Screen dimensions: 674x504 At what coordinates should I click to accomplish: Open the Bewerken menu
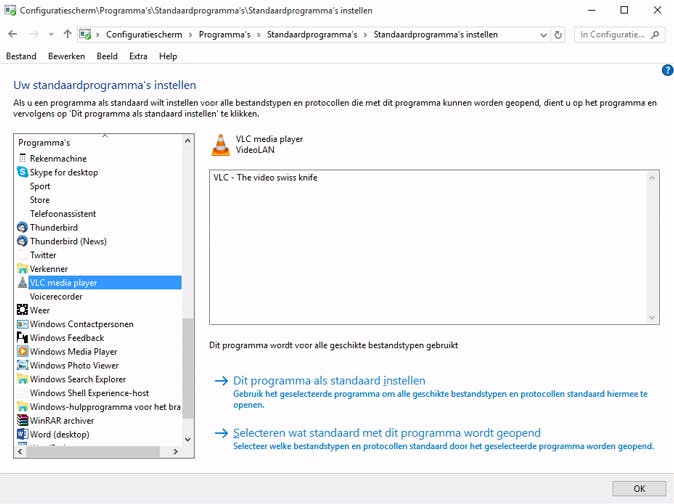coord(67,56)
